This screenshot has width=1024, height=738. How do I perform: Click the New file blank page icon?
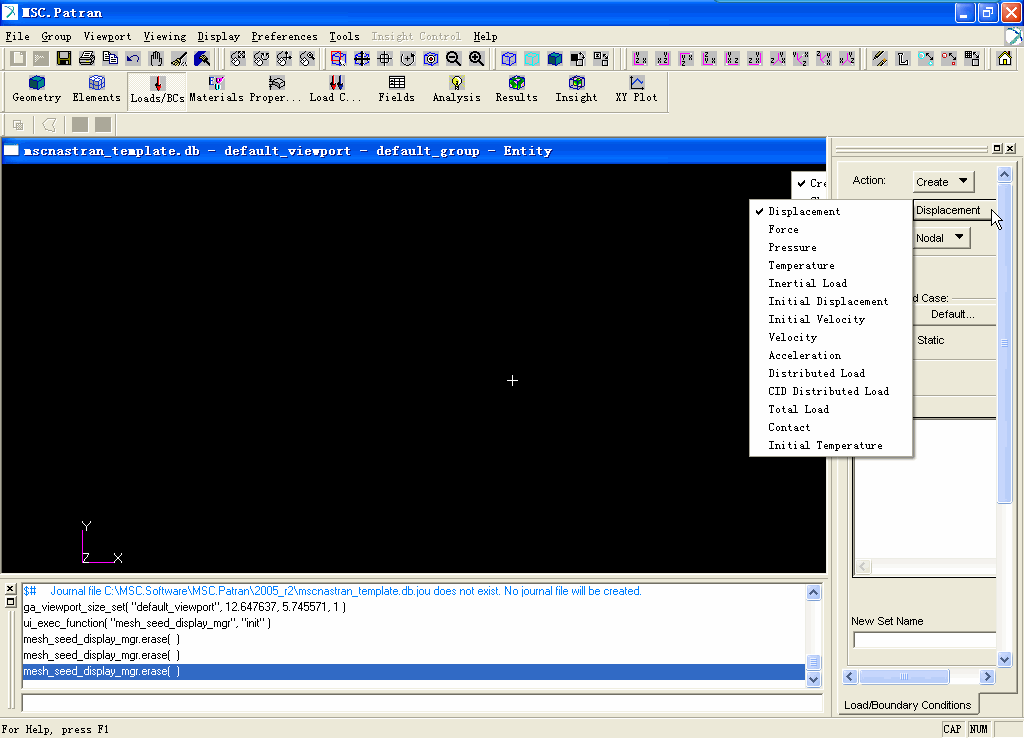pyautogui.click(x=18, y=59)
